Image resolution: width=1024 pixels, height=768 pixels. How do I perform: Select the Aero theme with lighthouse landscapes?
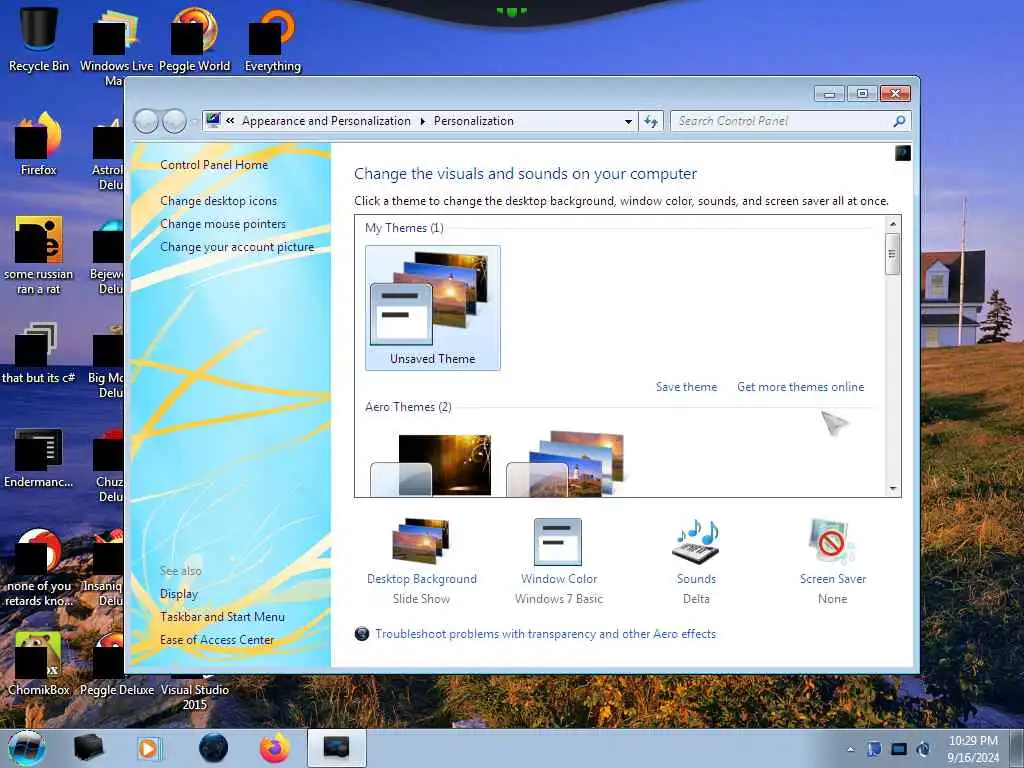click(x=566, y=464)
